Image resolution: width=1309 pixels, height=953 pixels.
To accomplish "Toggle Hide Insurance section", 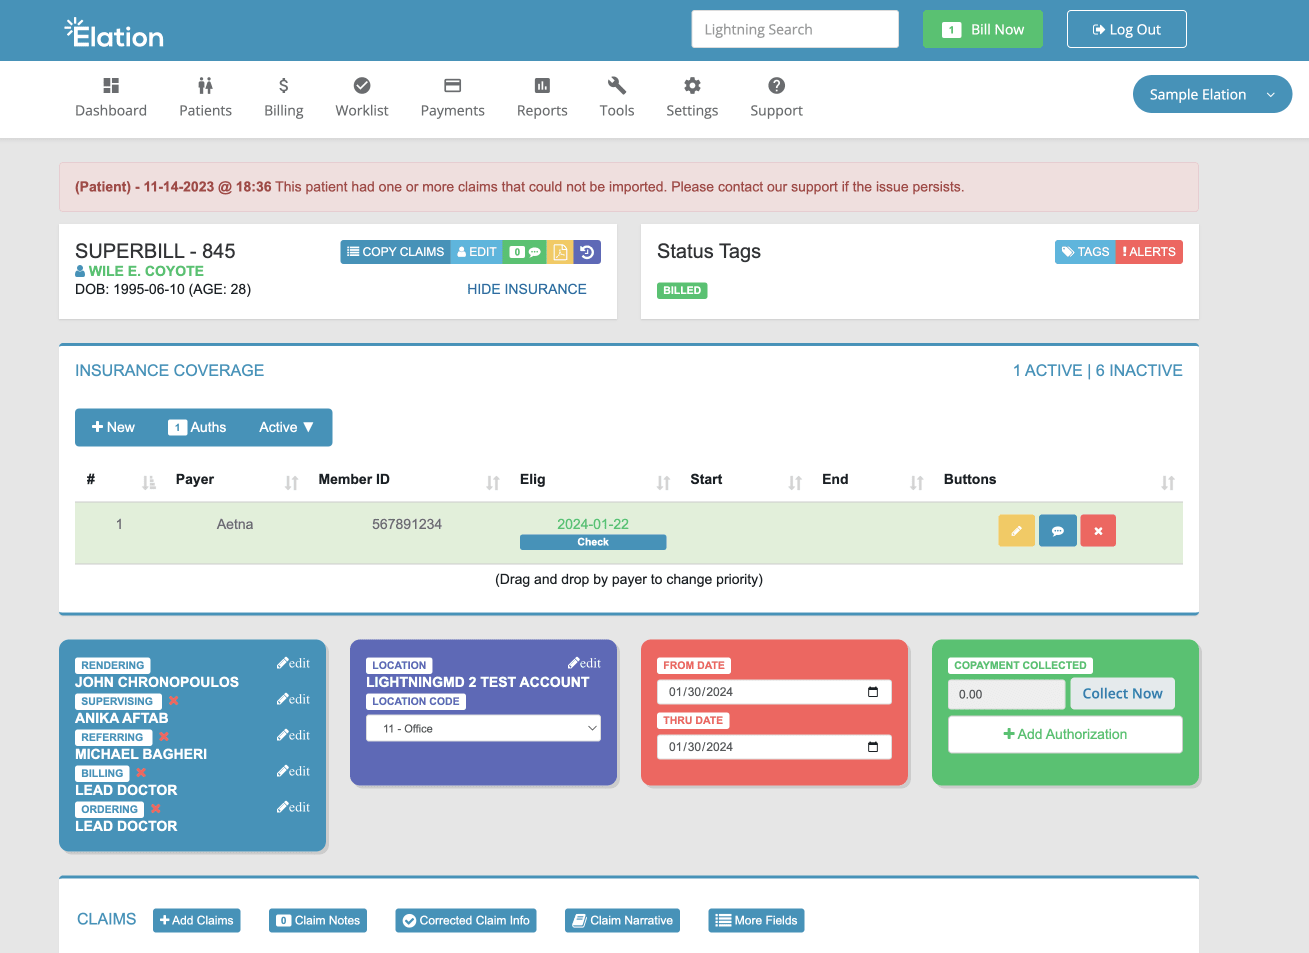I will pos(526,289).
